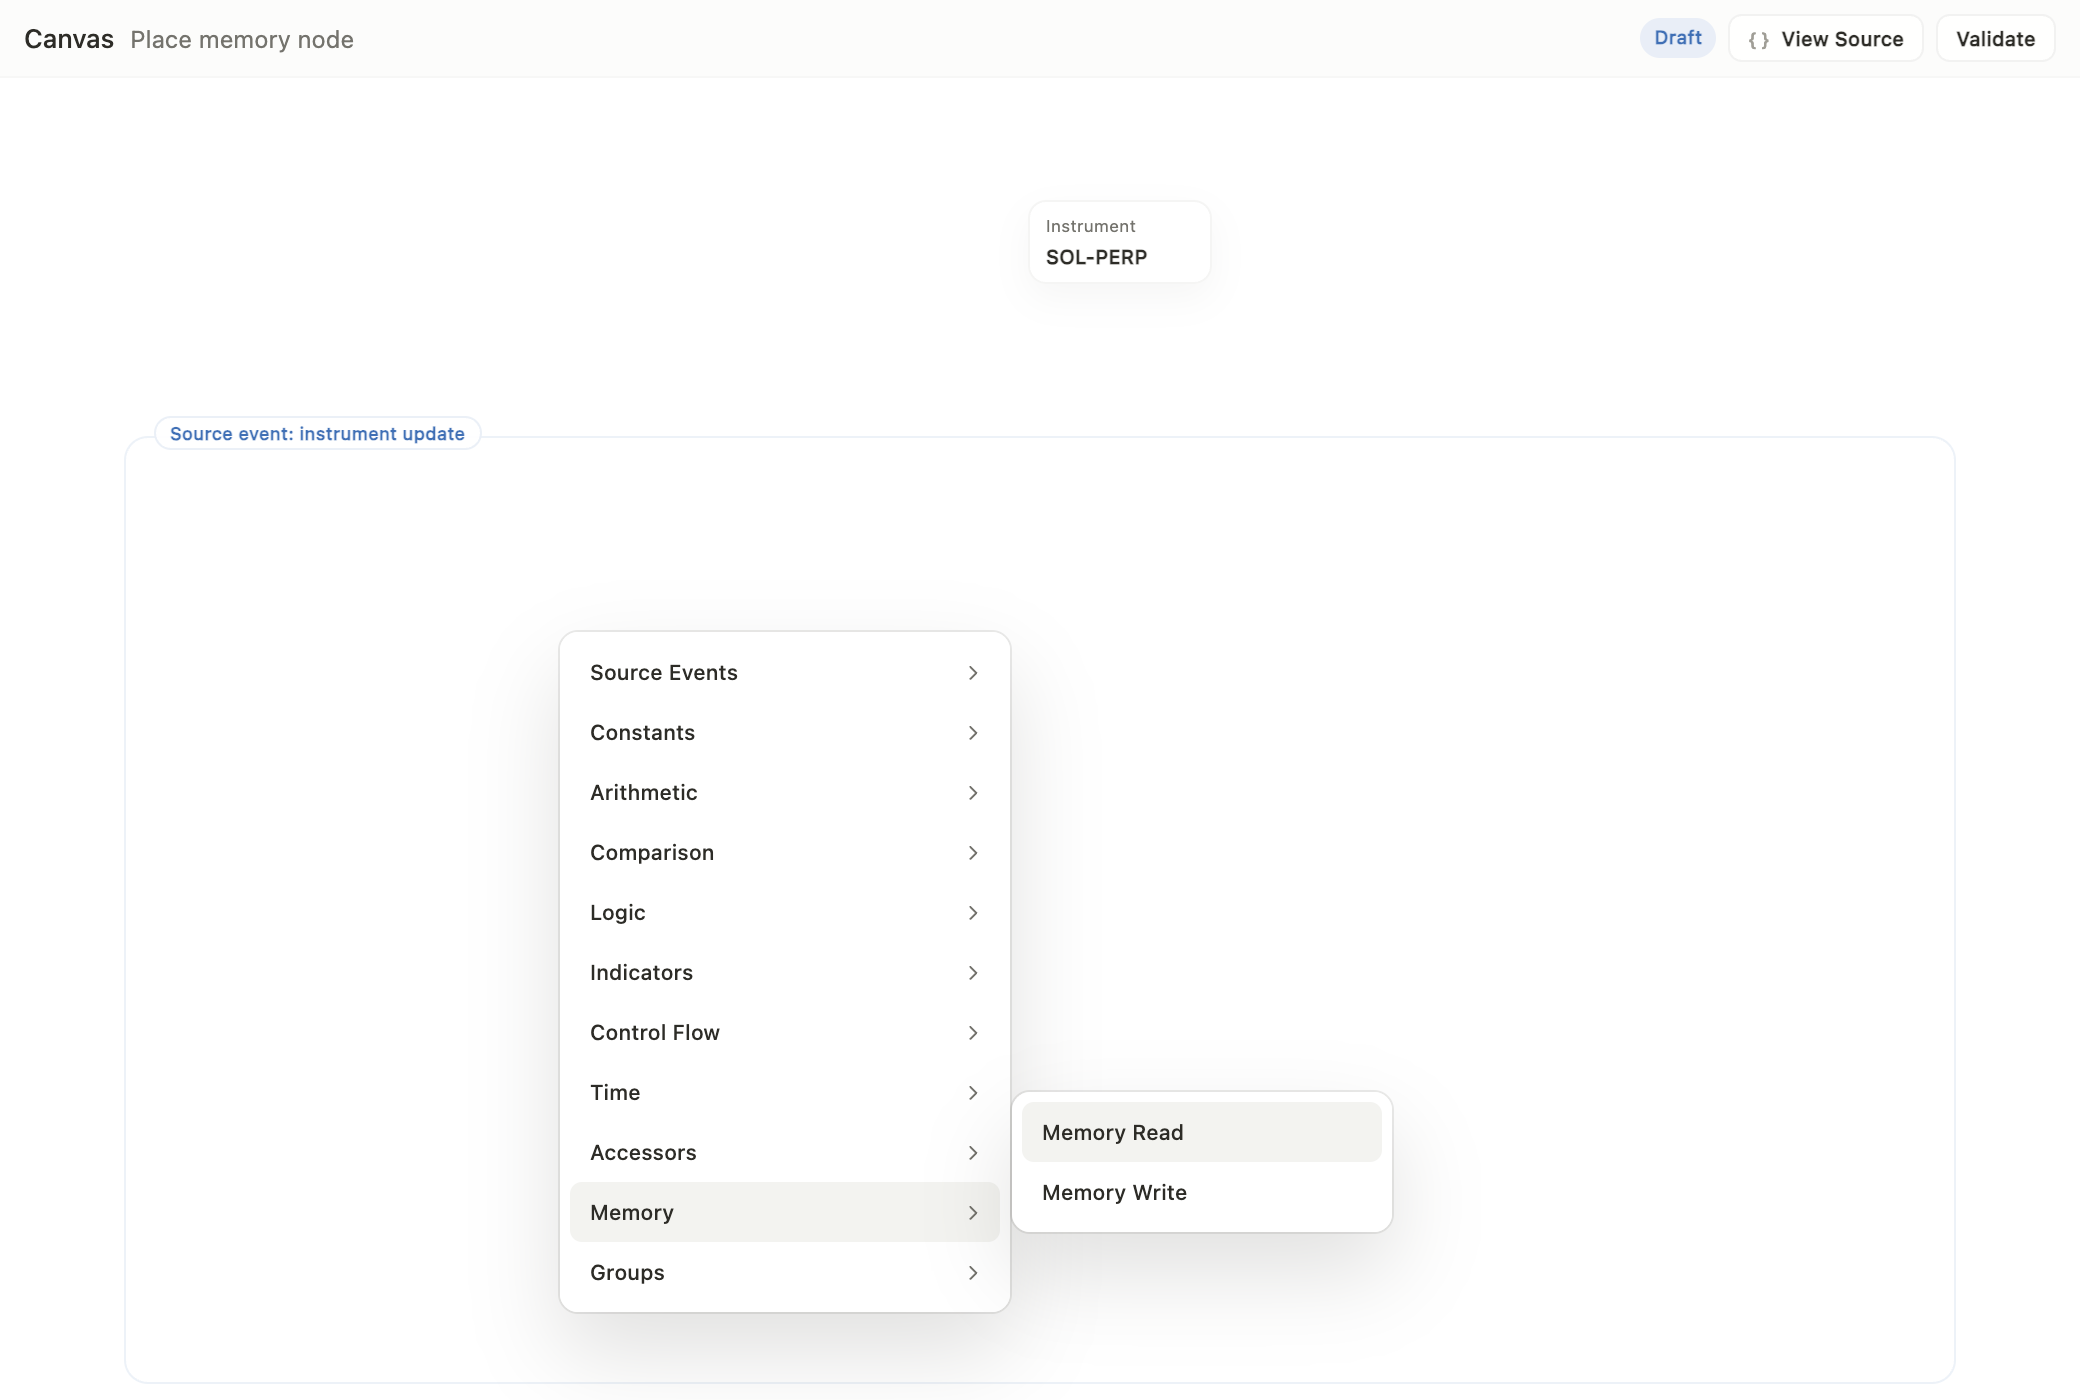The height and width of the screenshot is (1400, 2080).
Task: Click the Place memory node subtitle
Action: tap(242, 40)
